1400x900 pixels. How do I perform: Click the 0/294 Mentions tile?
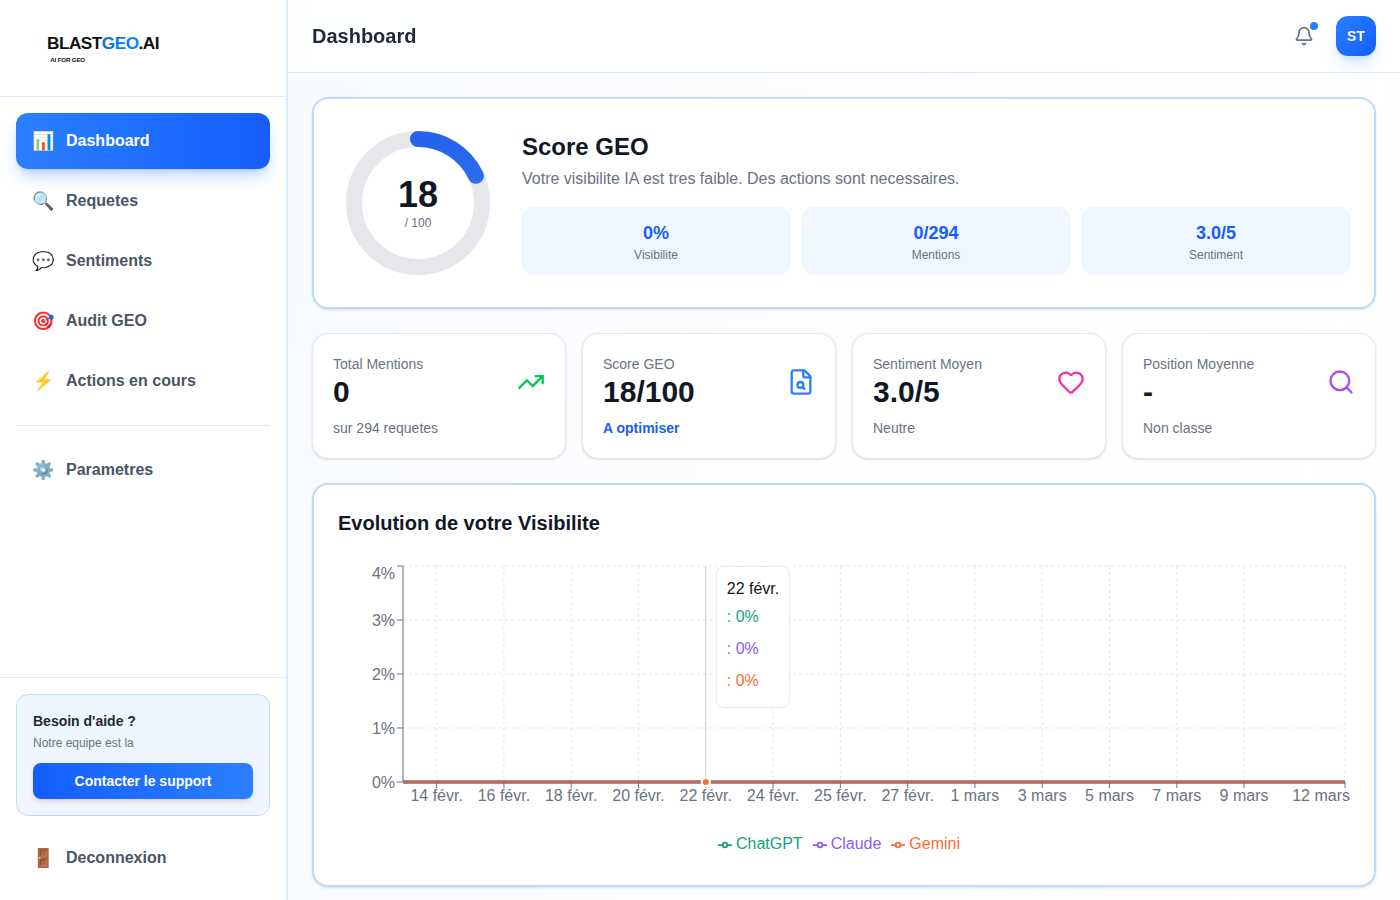pos(936,241)
